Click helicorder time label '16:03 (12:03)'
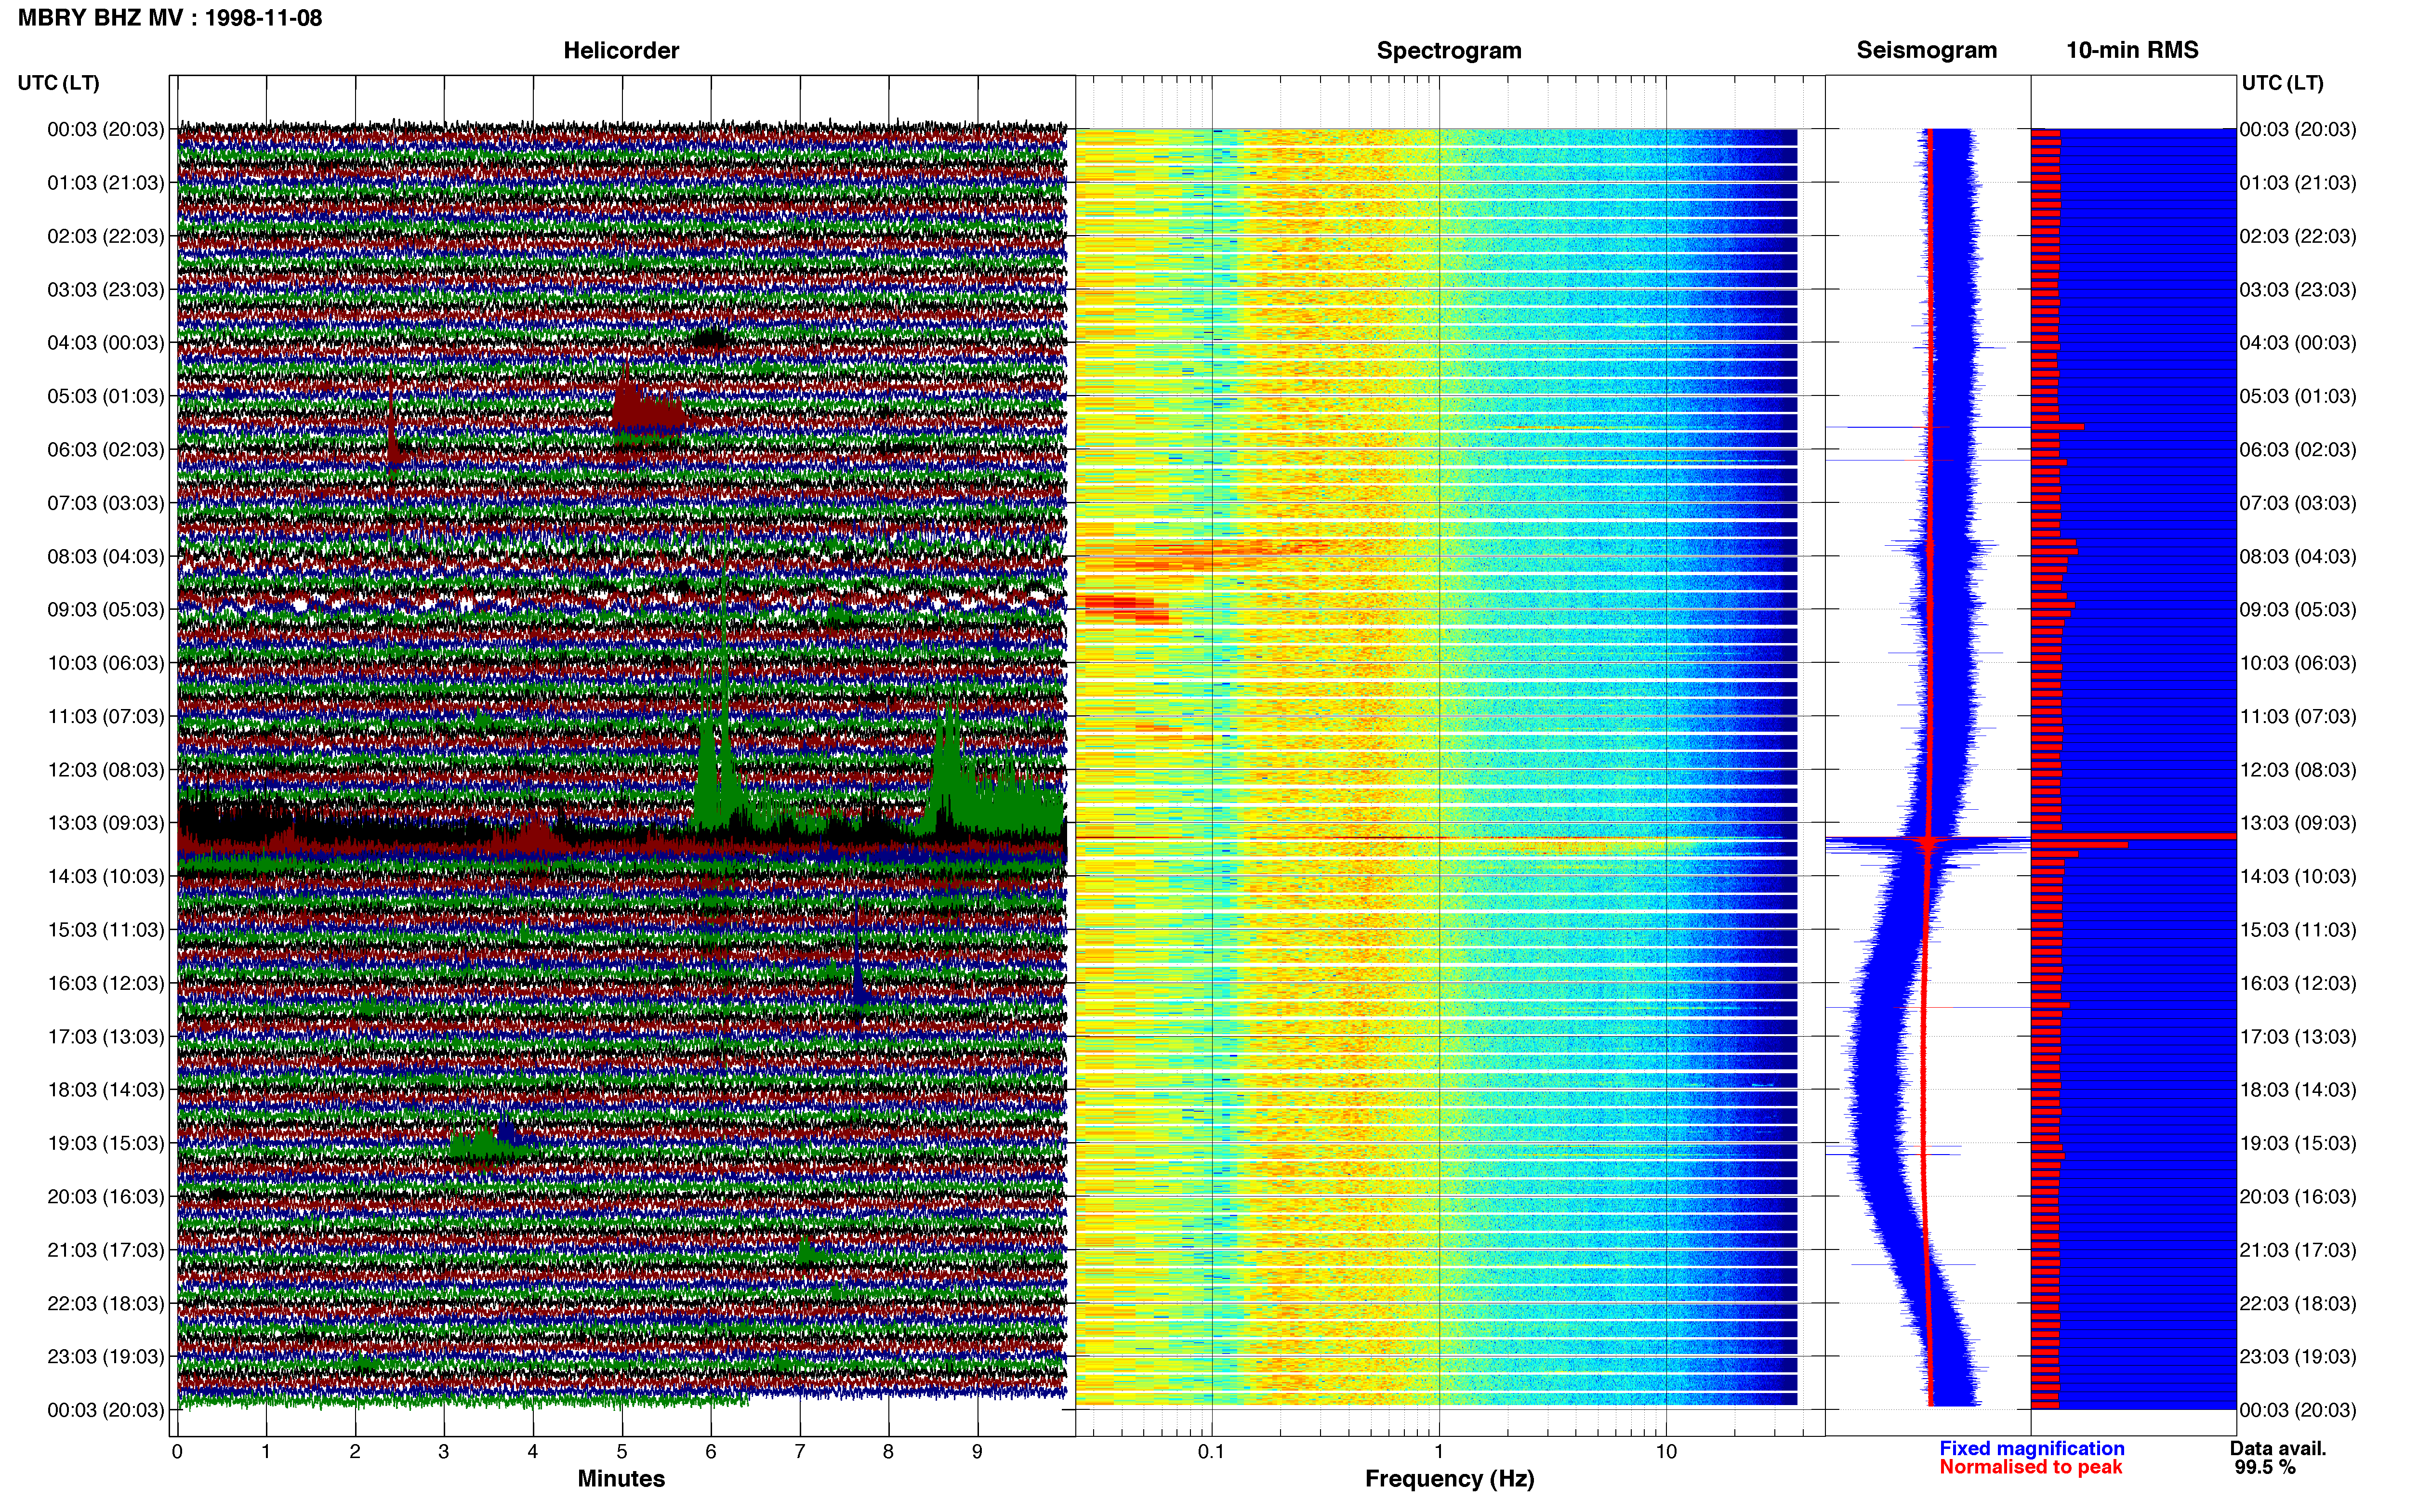Viewport: 2418px width, 1512px height. click(x=106, y=983)
